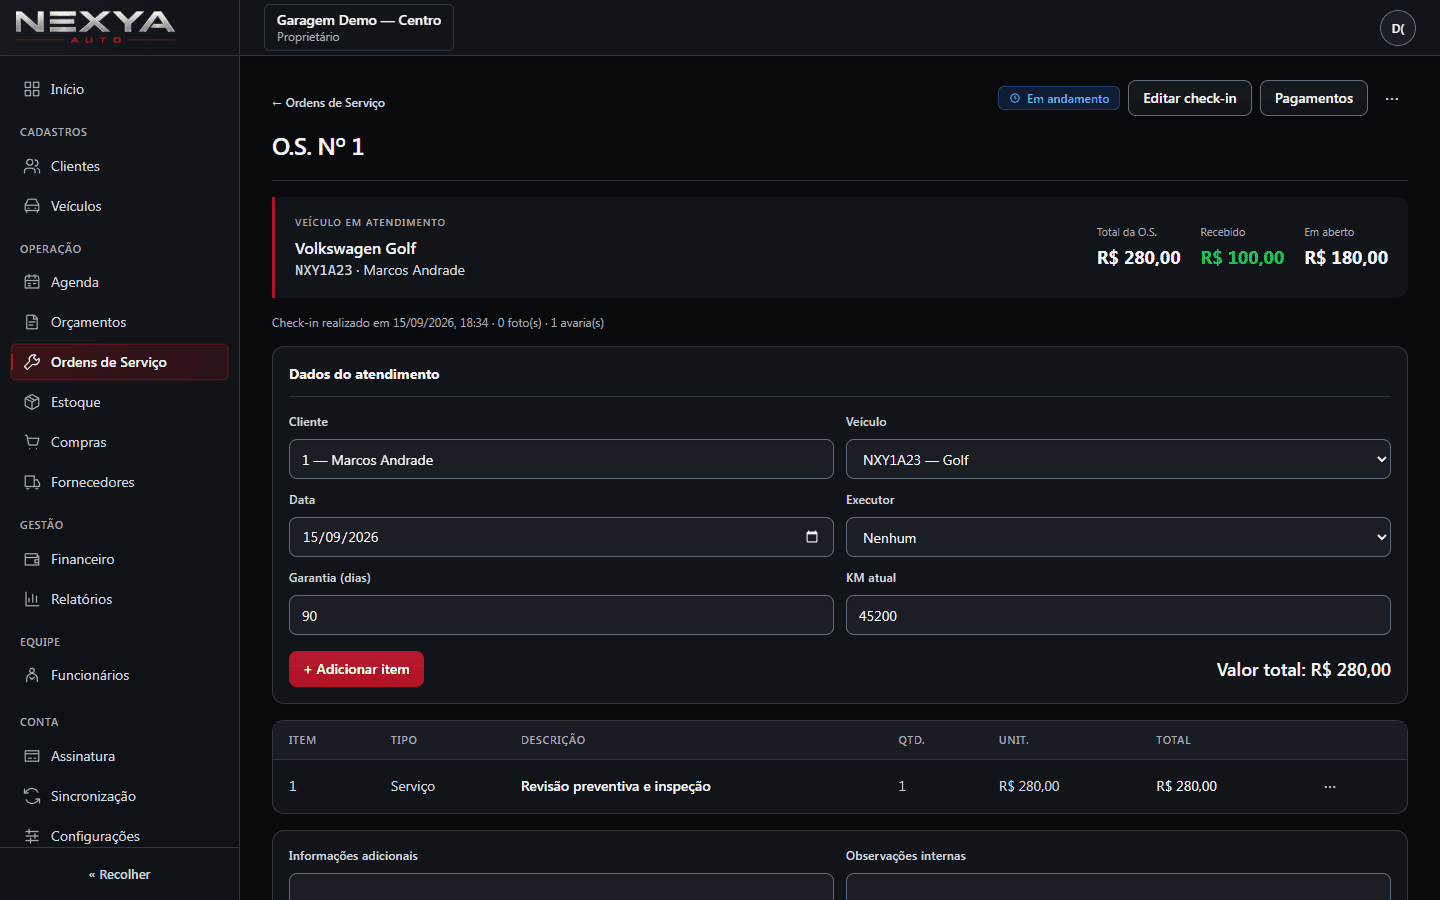Open Assinatura settings
This screenshot has width=1440, height=900.
(x=120, y=756)
